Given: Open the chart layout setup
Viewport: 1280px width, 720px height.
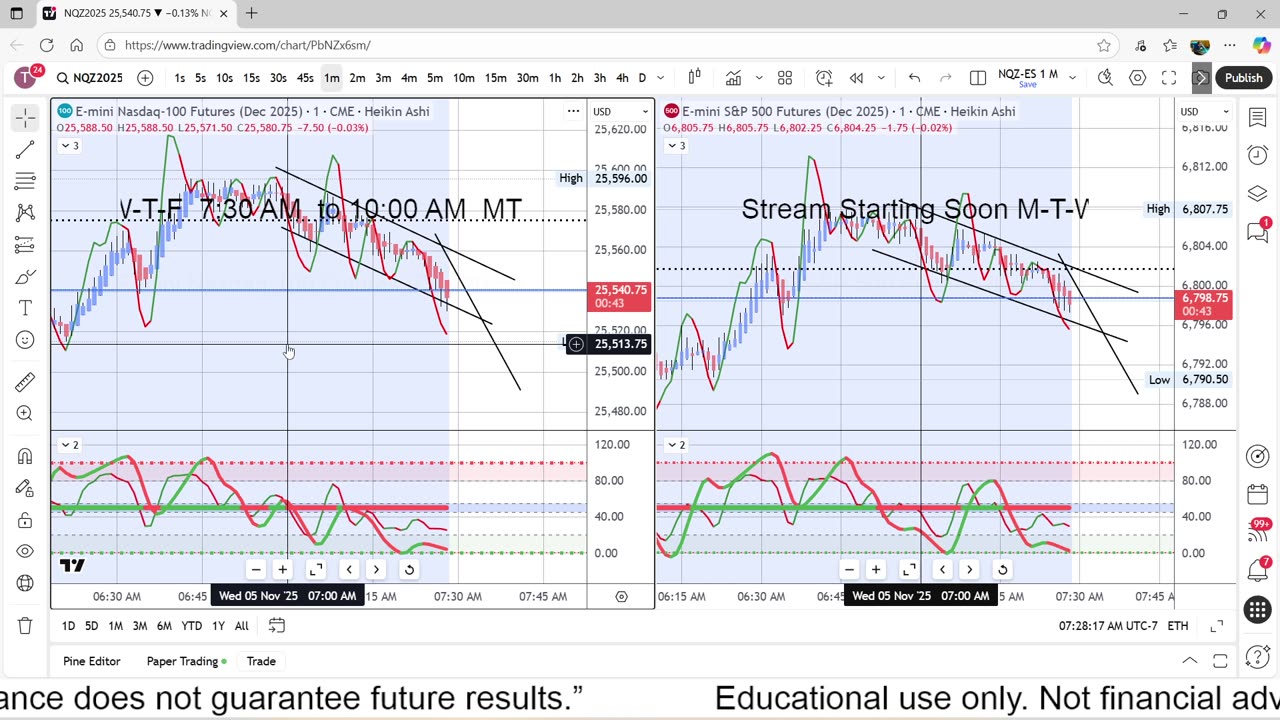Looking at the screenshot, I should pos(978,78).
